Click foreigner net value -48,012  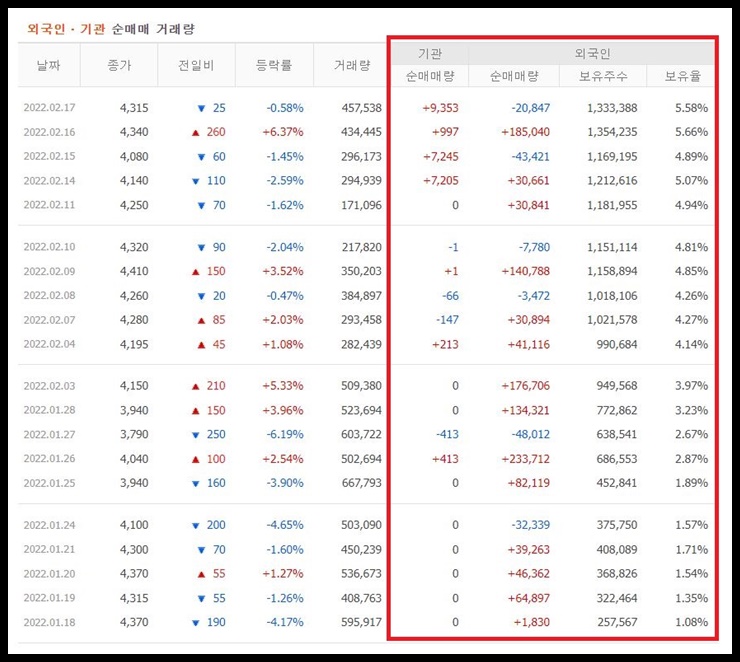[x=530, y=435]
